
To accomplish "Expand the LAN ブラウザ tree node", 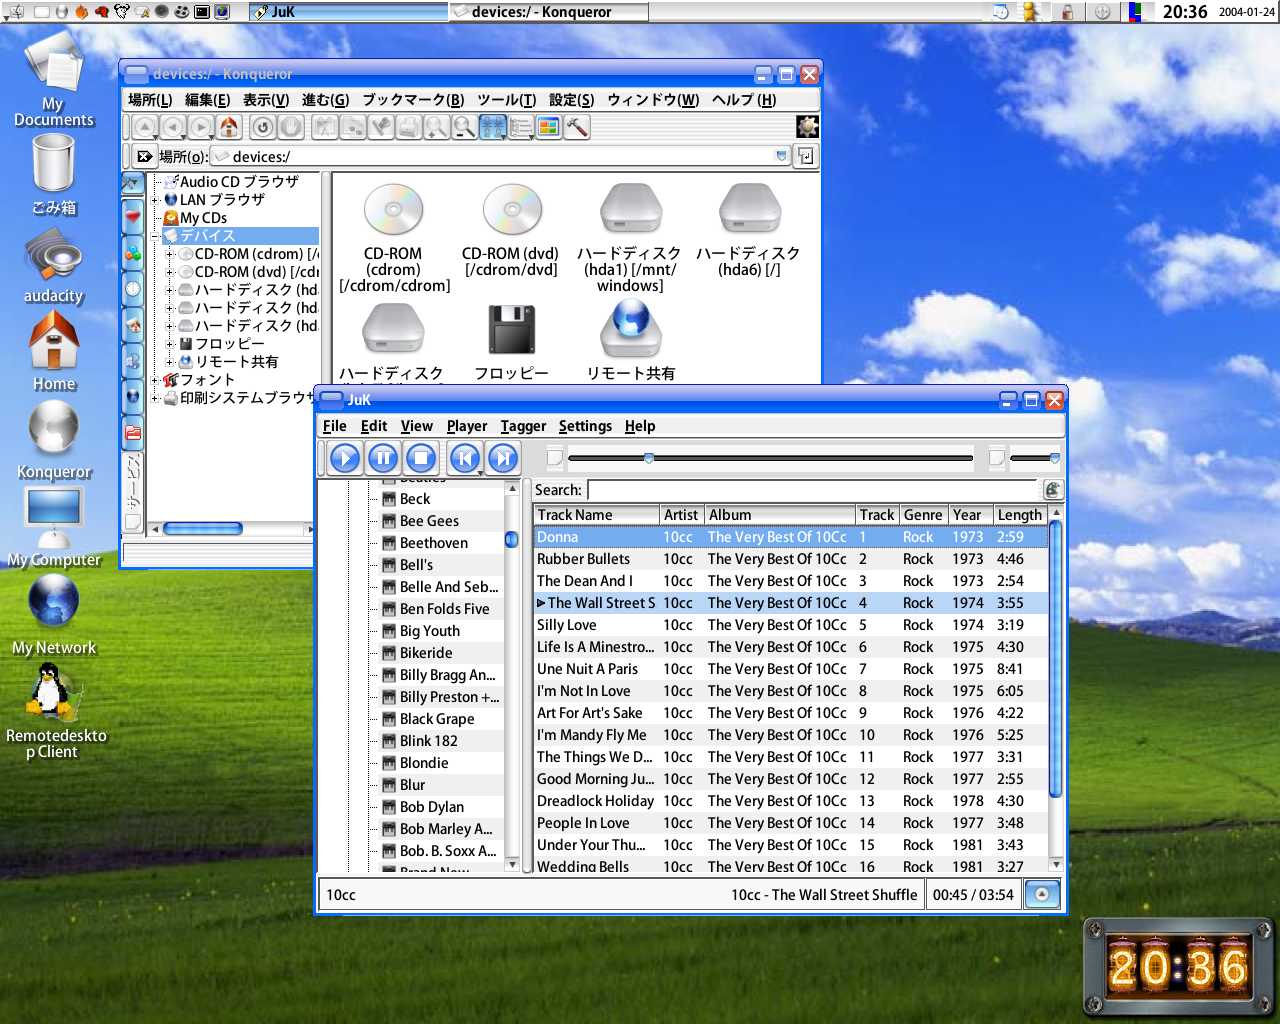I will (155, 200).
